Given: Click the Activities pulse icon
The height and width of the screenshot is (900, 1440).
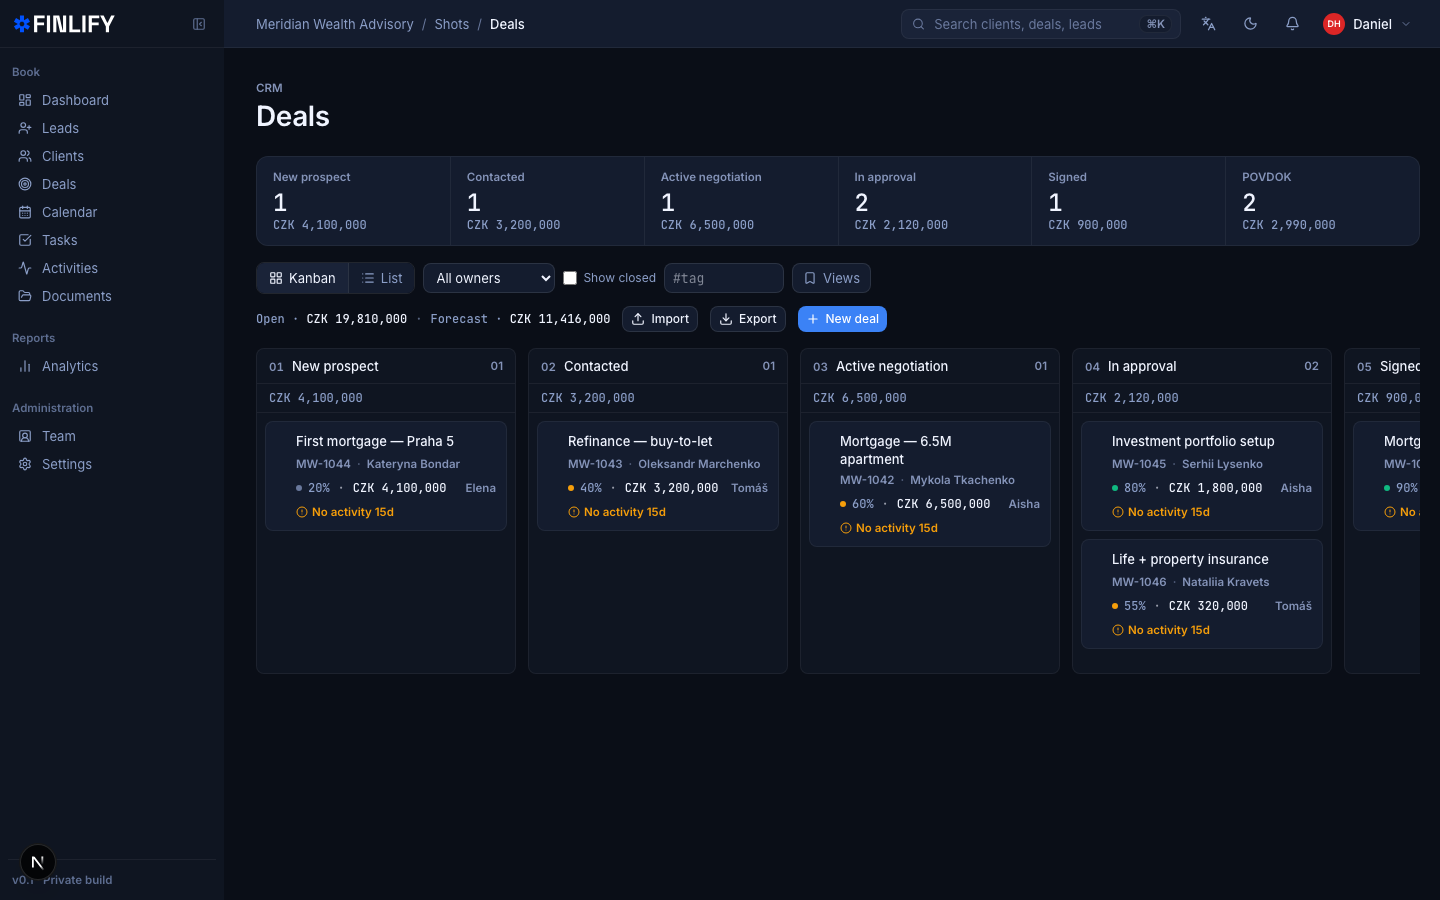Looking at the screenshot, I should (x=25, y=268).
